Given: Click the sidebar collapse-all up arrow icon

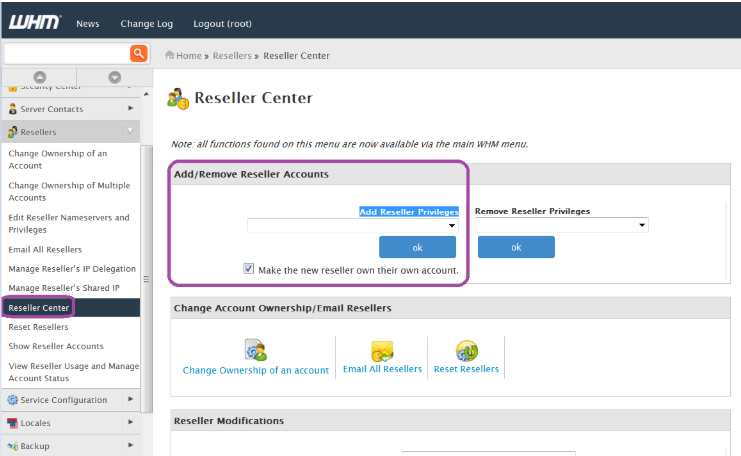Looking at the screenshot, I should point(40,77).
